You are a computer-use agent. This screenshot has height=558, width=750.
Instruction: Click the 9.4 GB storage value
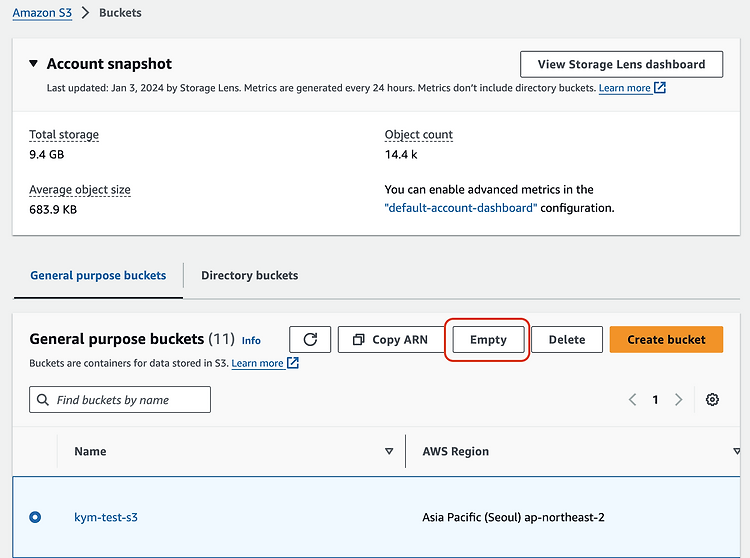click(46, 154)
